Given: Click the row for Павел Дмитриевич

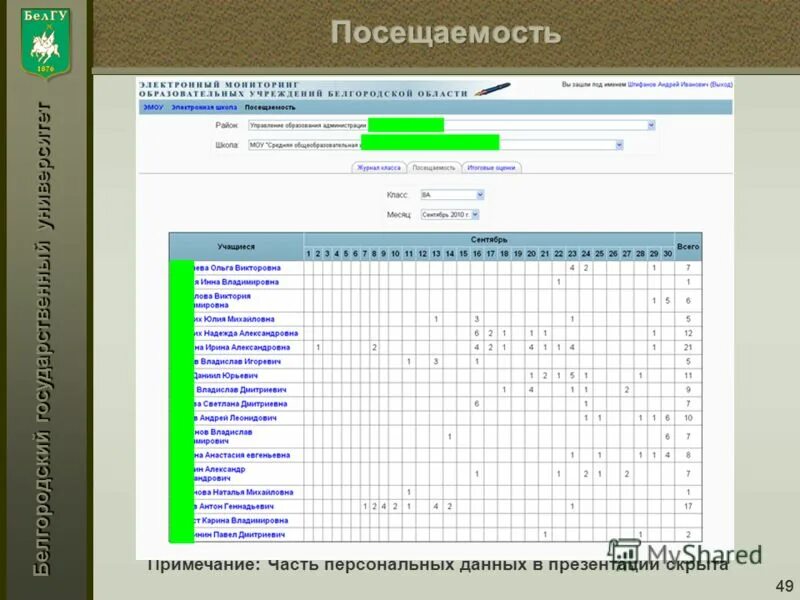Looking at the screenshot, I should [240, 537].
